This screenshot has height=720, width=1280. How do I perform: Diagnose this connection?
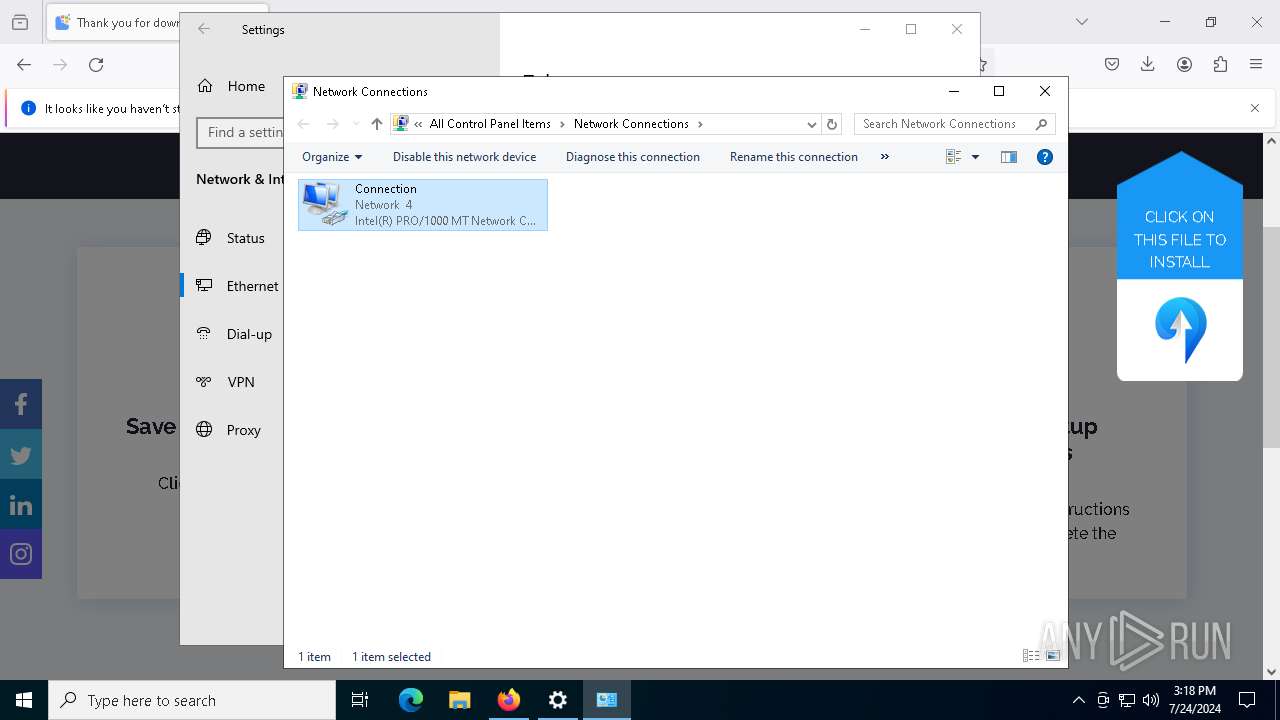(632, 157)
